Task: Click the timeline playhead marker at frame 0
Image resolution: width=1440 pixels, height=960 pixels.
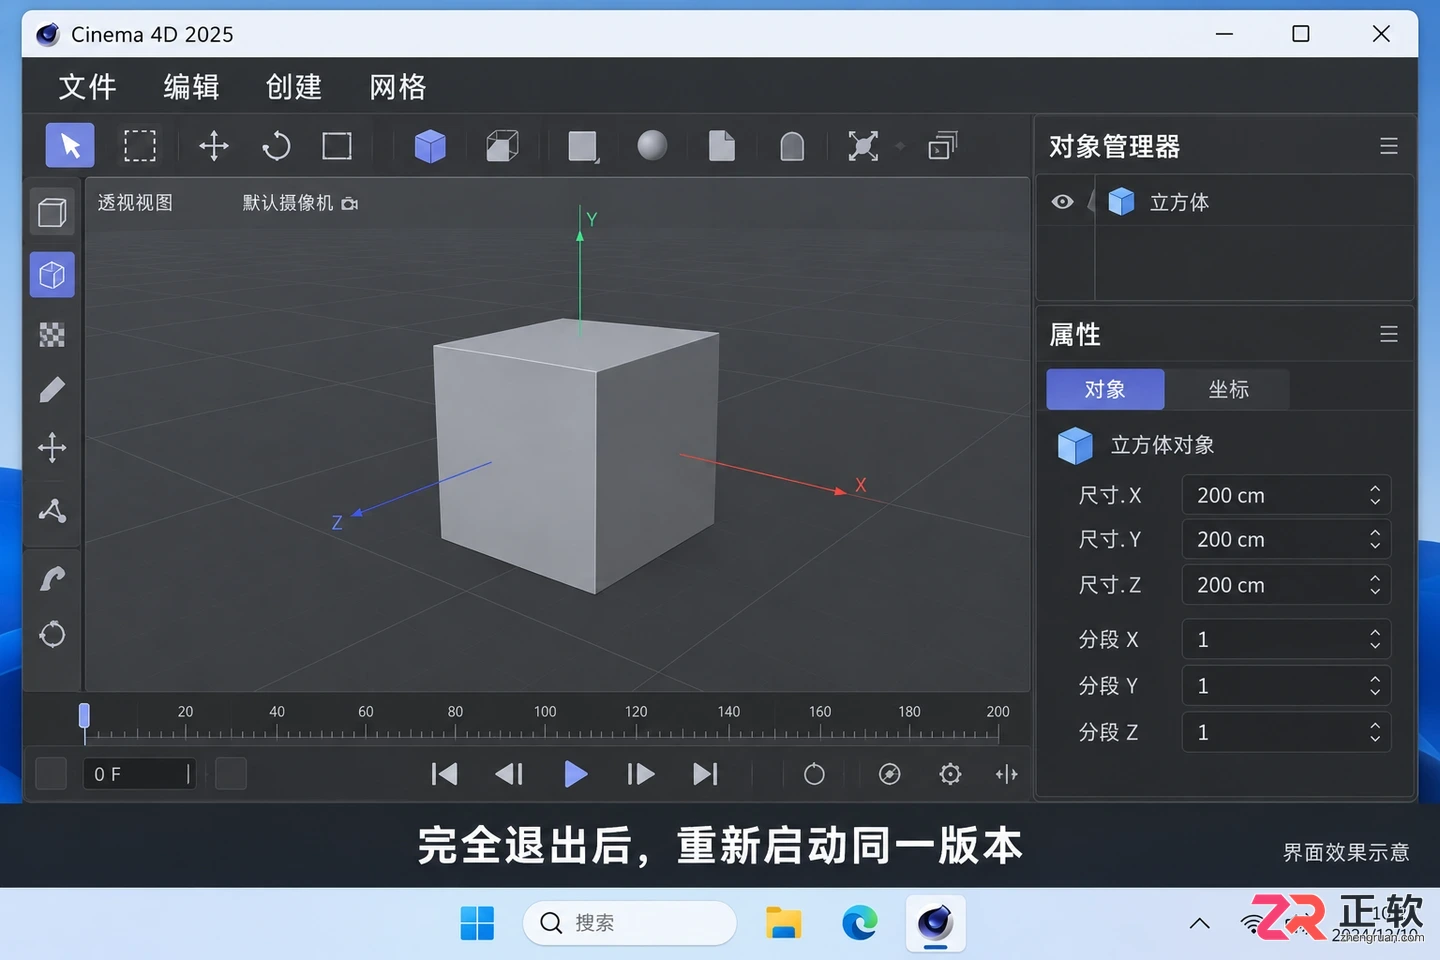Action: tap(84, 716)
